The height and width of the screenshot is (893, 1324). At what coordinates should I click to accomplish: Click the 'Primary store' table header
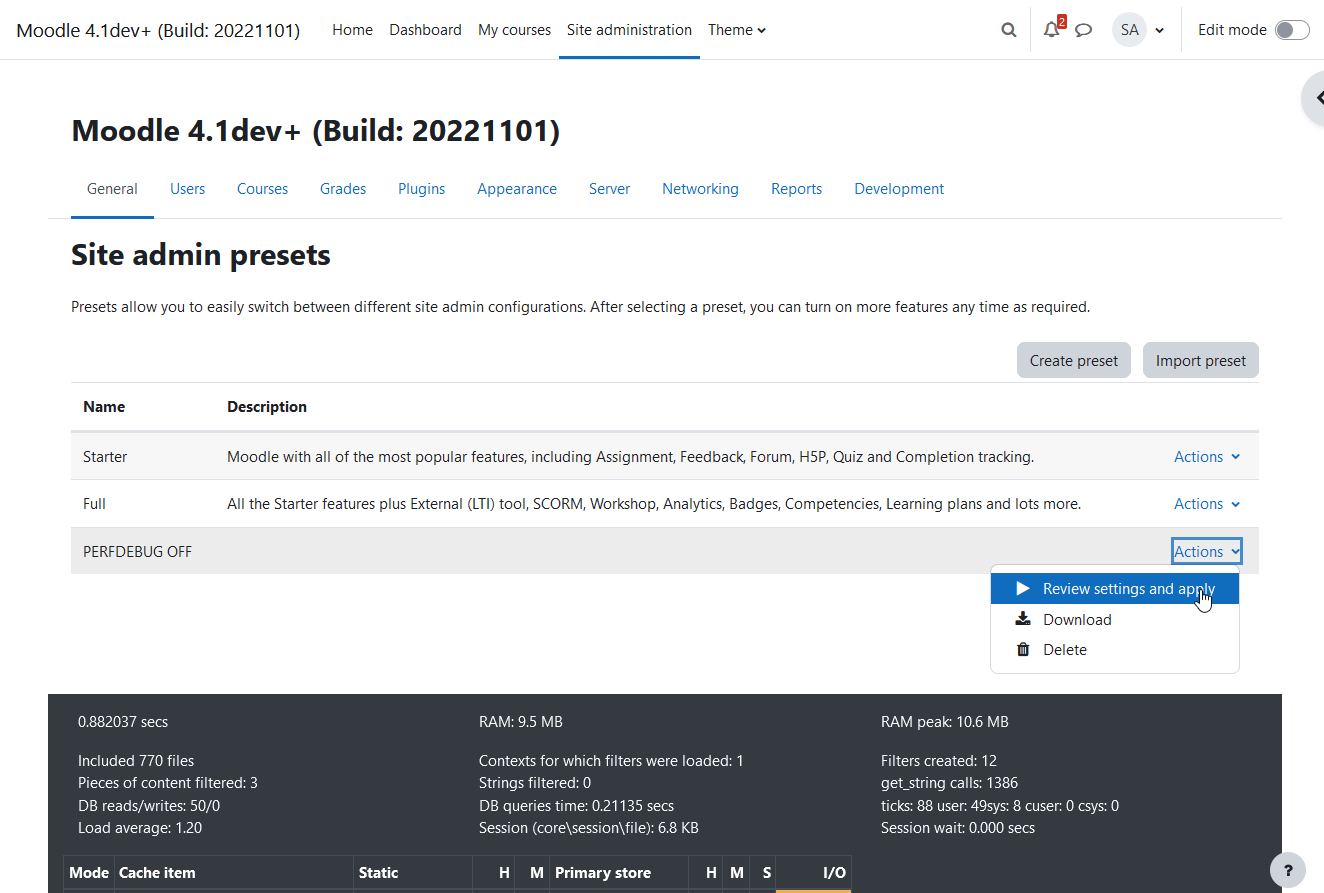pyautogui.click(x=603, y=872)
